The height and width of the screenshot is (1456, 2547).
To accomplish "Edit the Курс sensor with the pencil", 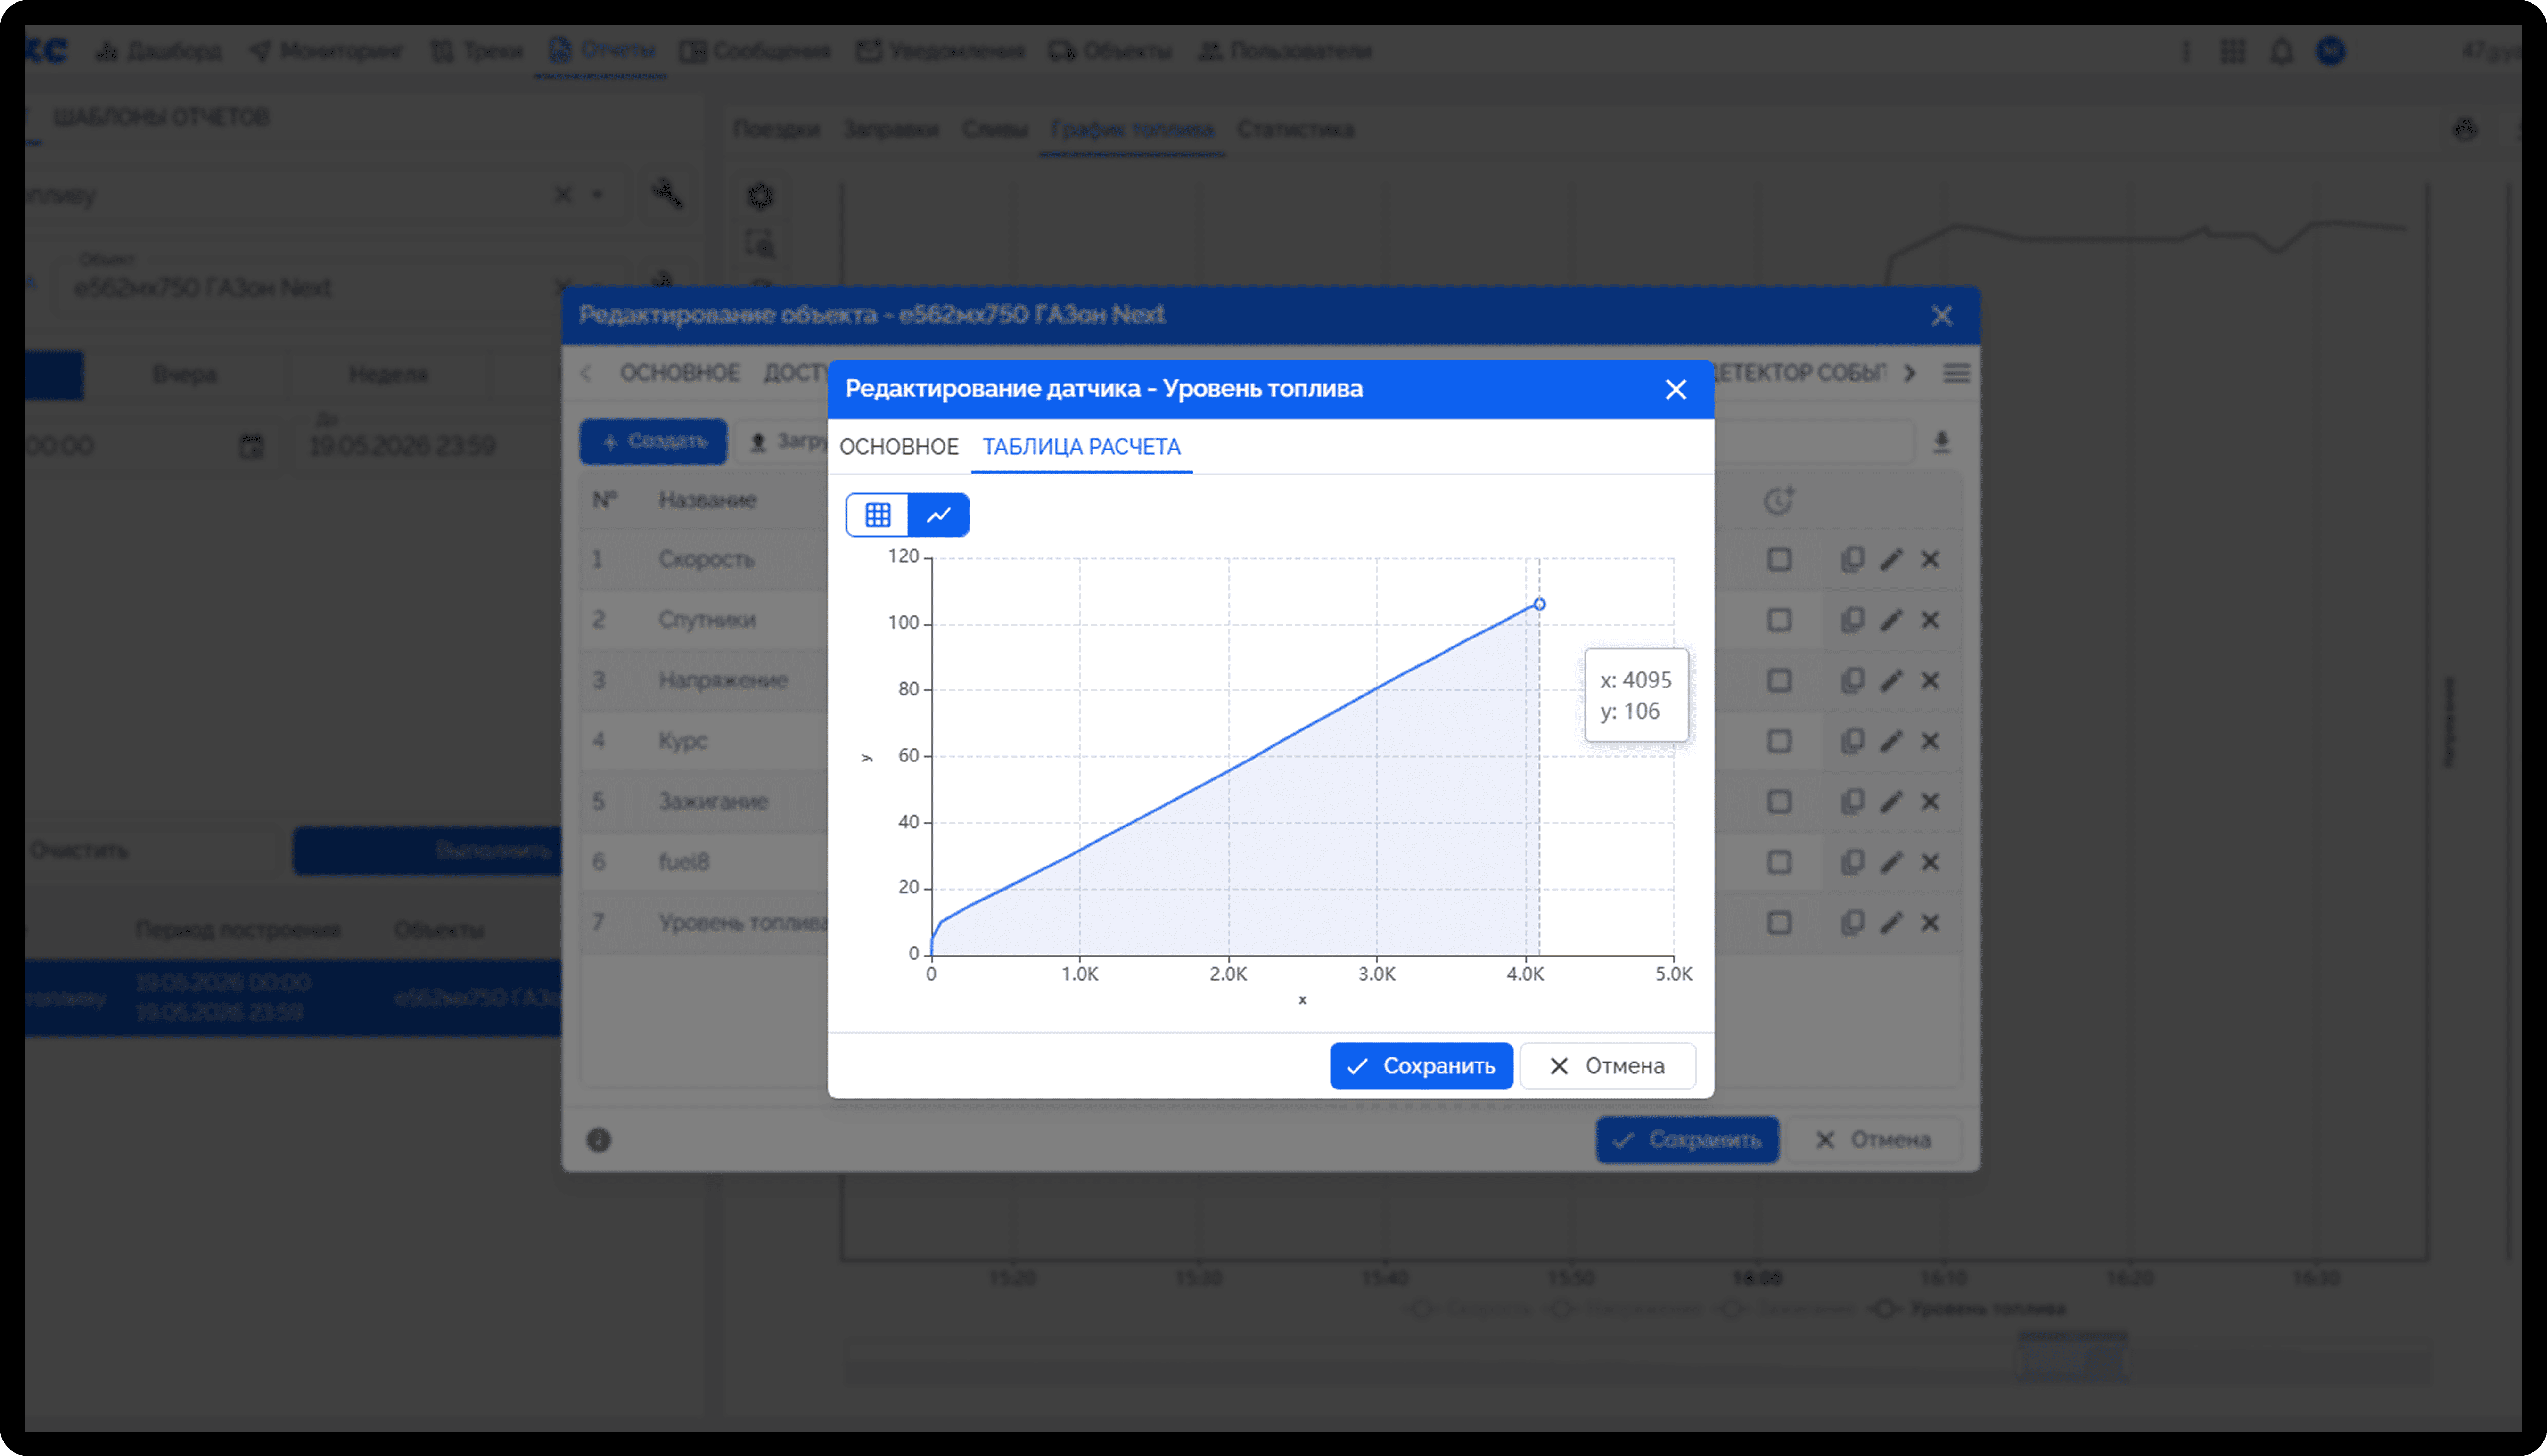I will [1891, 741].
